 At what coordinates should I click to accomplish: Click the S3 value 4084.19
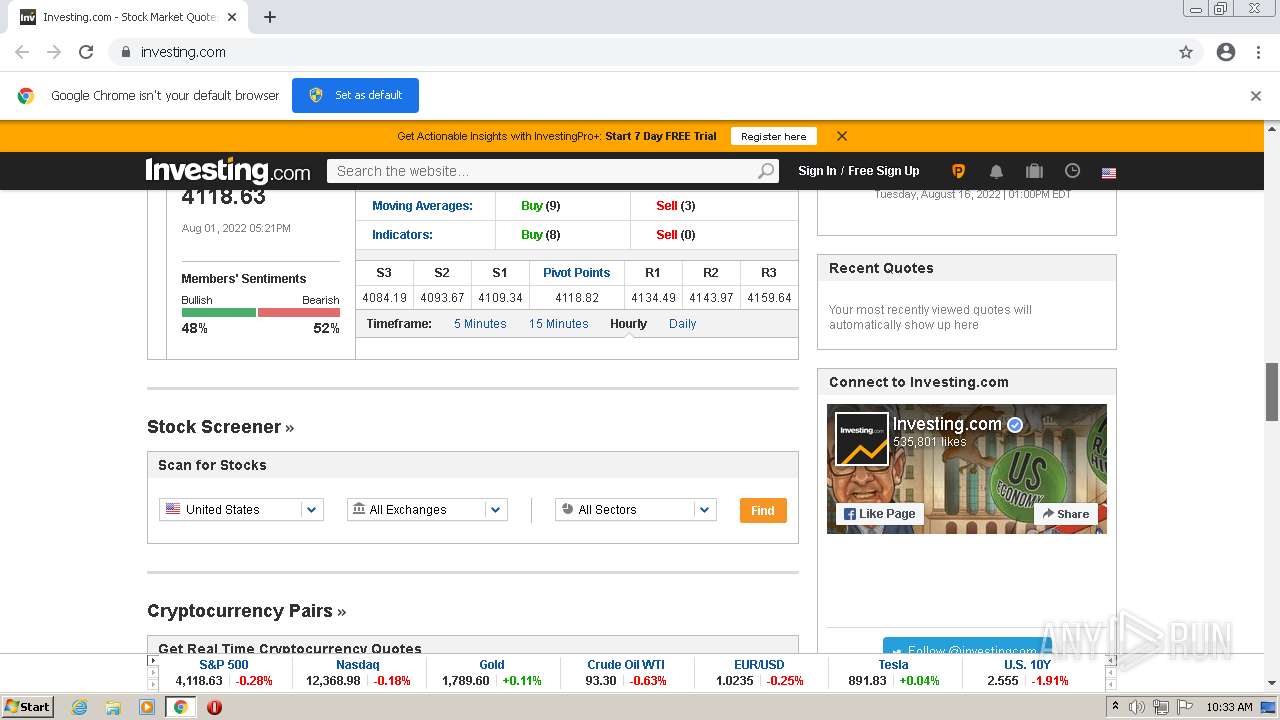tap(384, 298)
